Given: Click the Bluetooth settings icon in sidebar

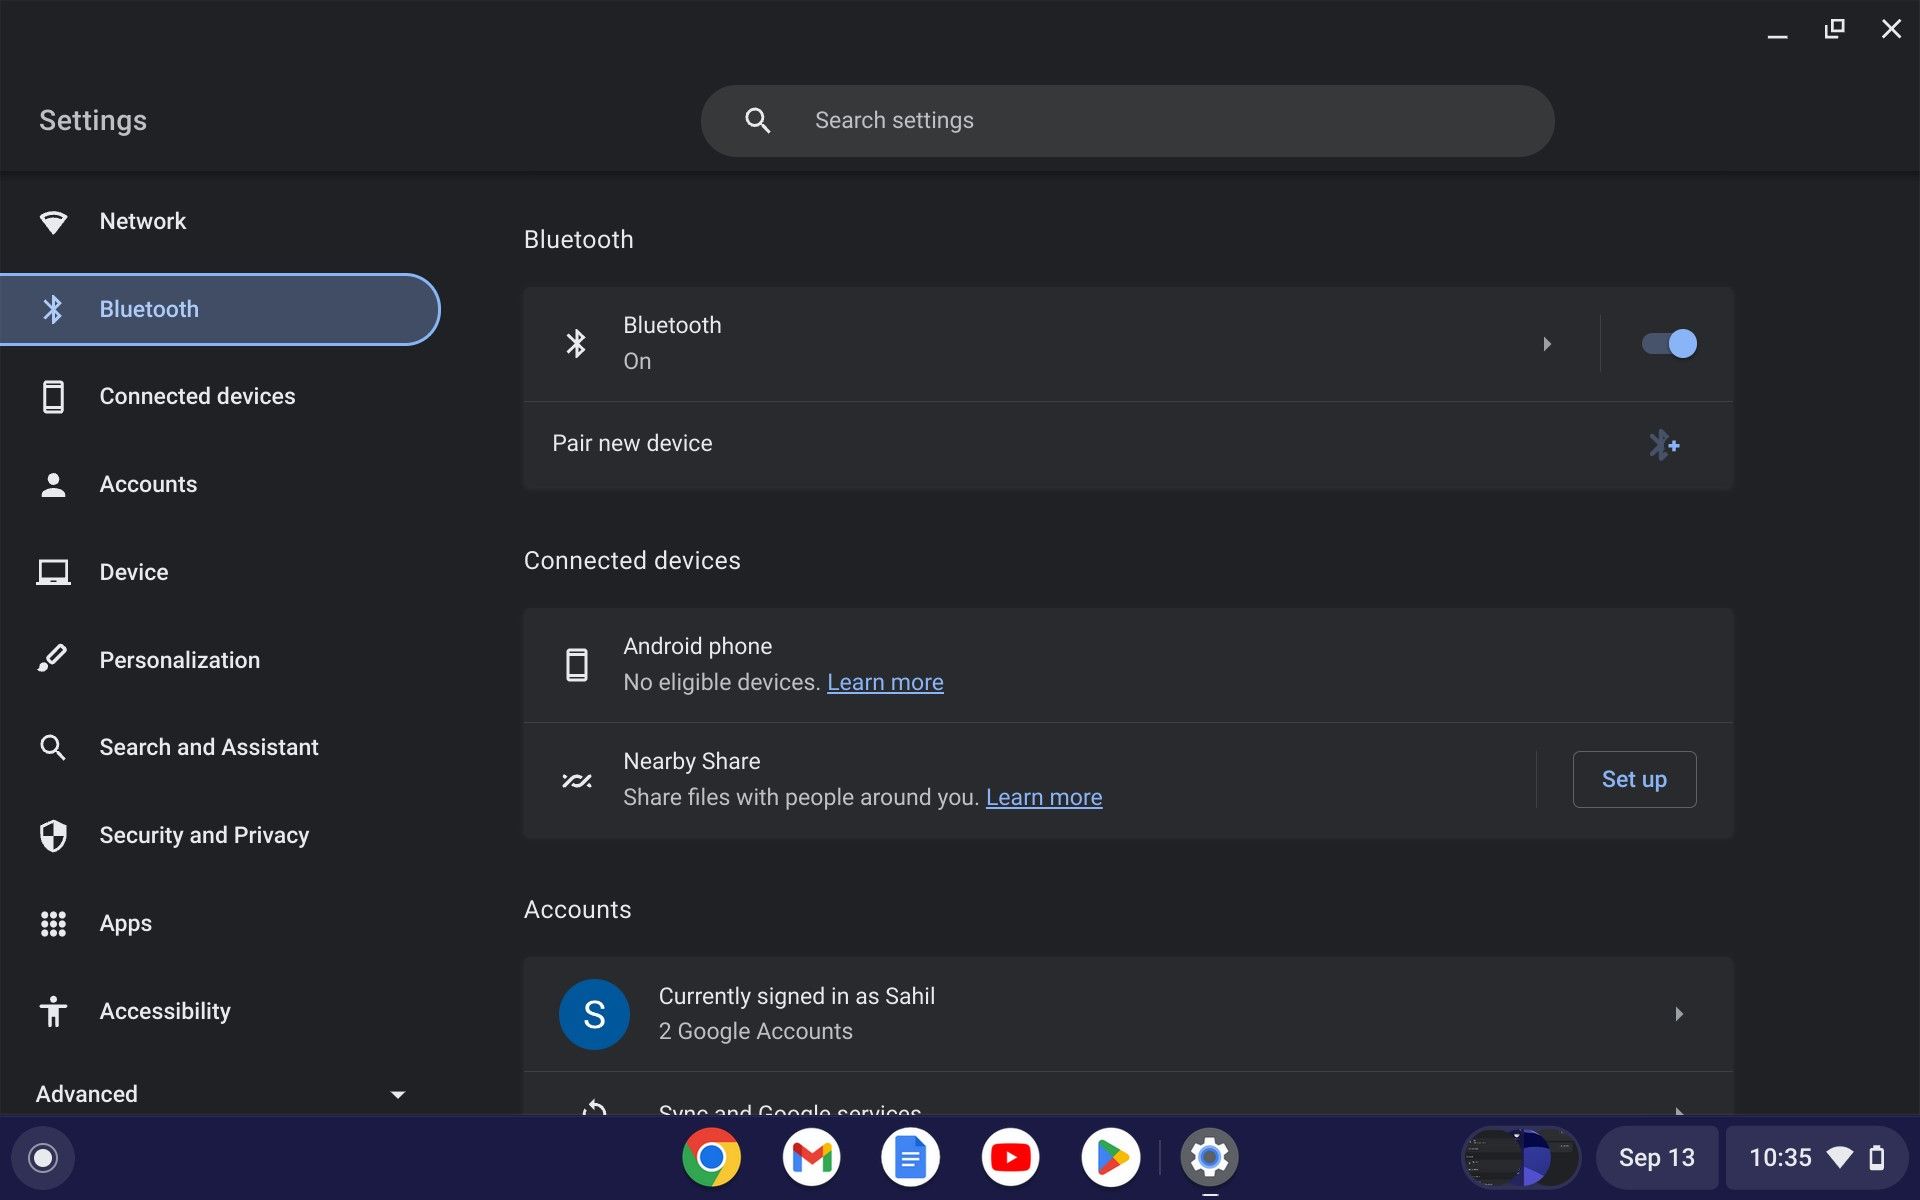Looking at the screenshot, I should [x=51, y=308].
